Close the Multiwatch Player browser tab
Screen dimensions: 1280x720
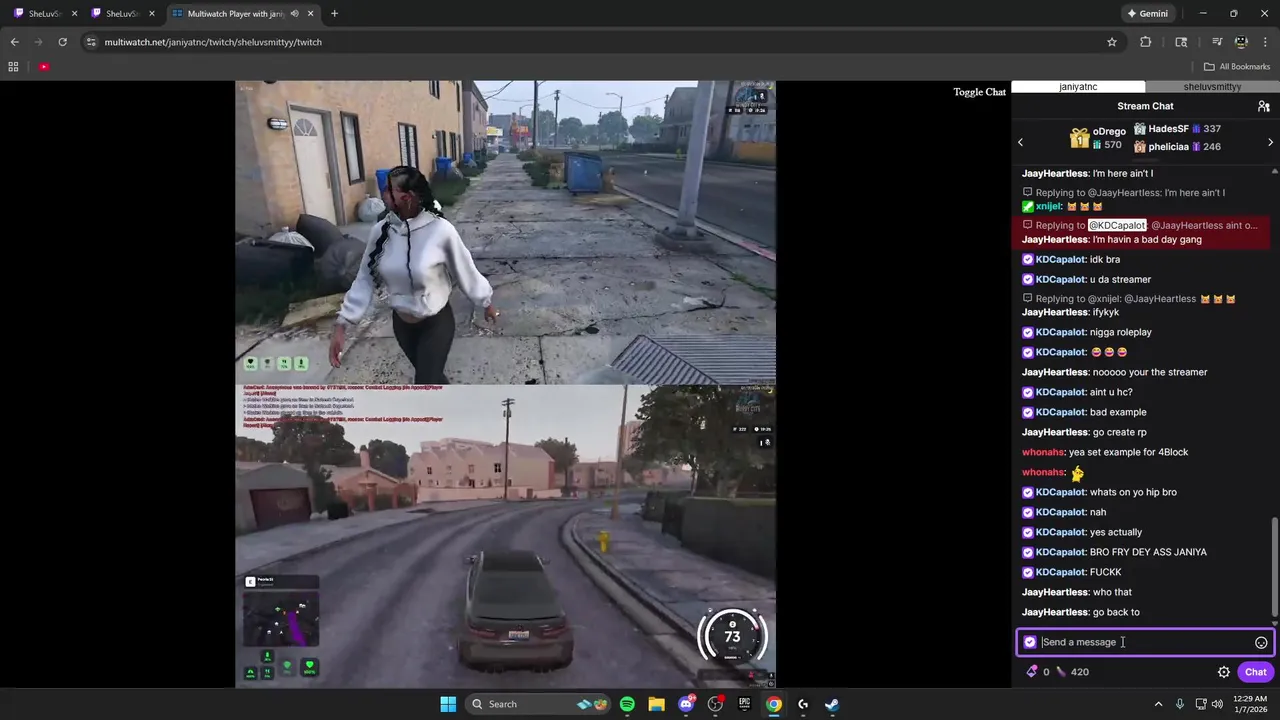pyautogui.click(x=311, y=14)
